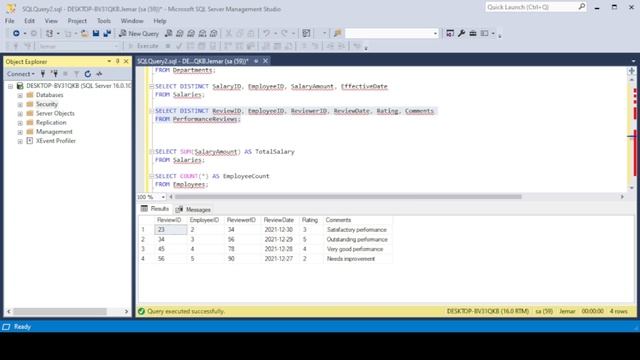Image resolution: width=640 pixels, height=360 pixels.
Task: Expand the XEvent Profiler node
Action: tap(20, 141)
